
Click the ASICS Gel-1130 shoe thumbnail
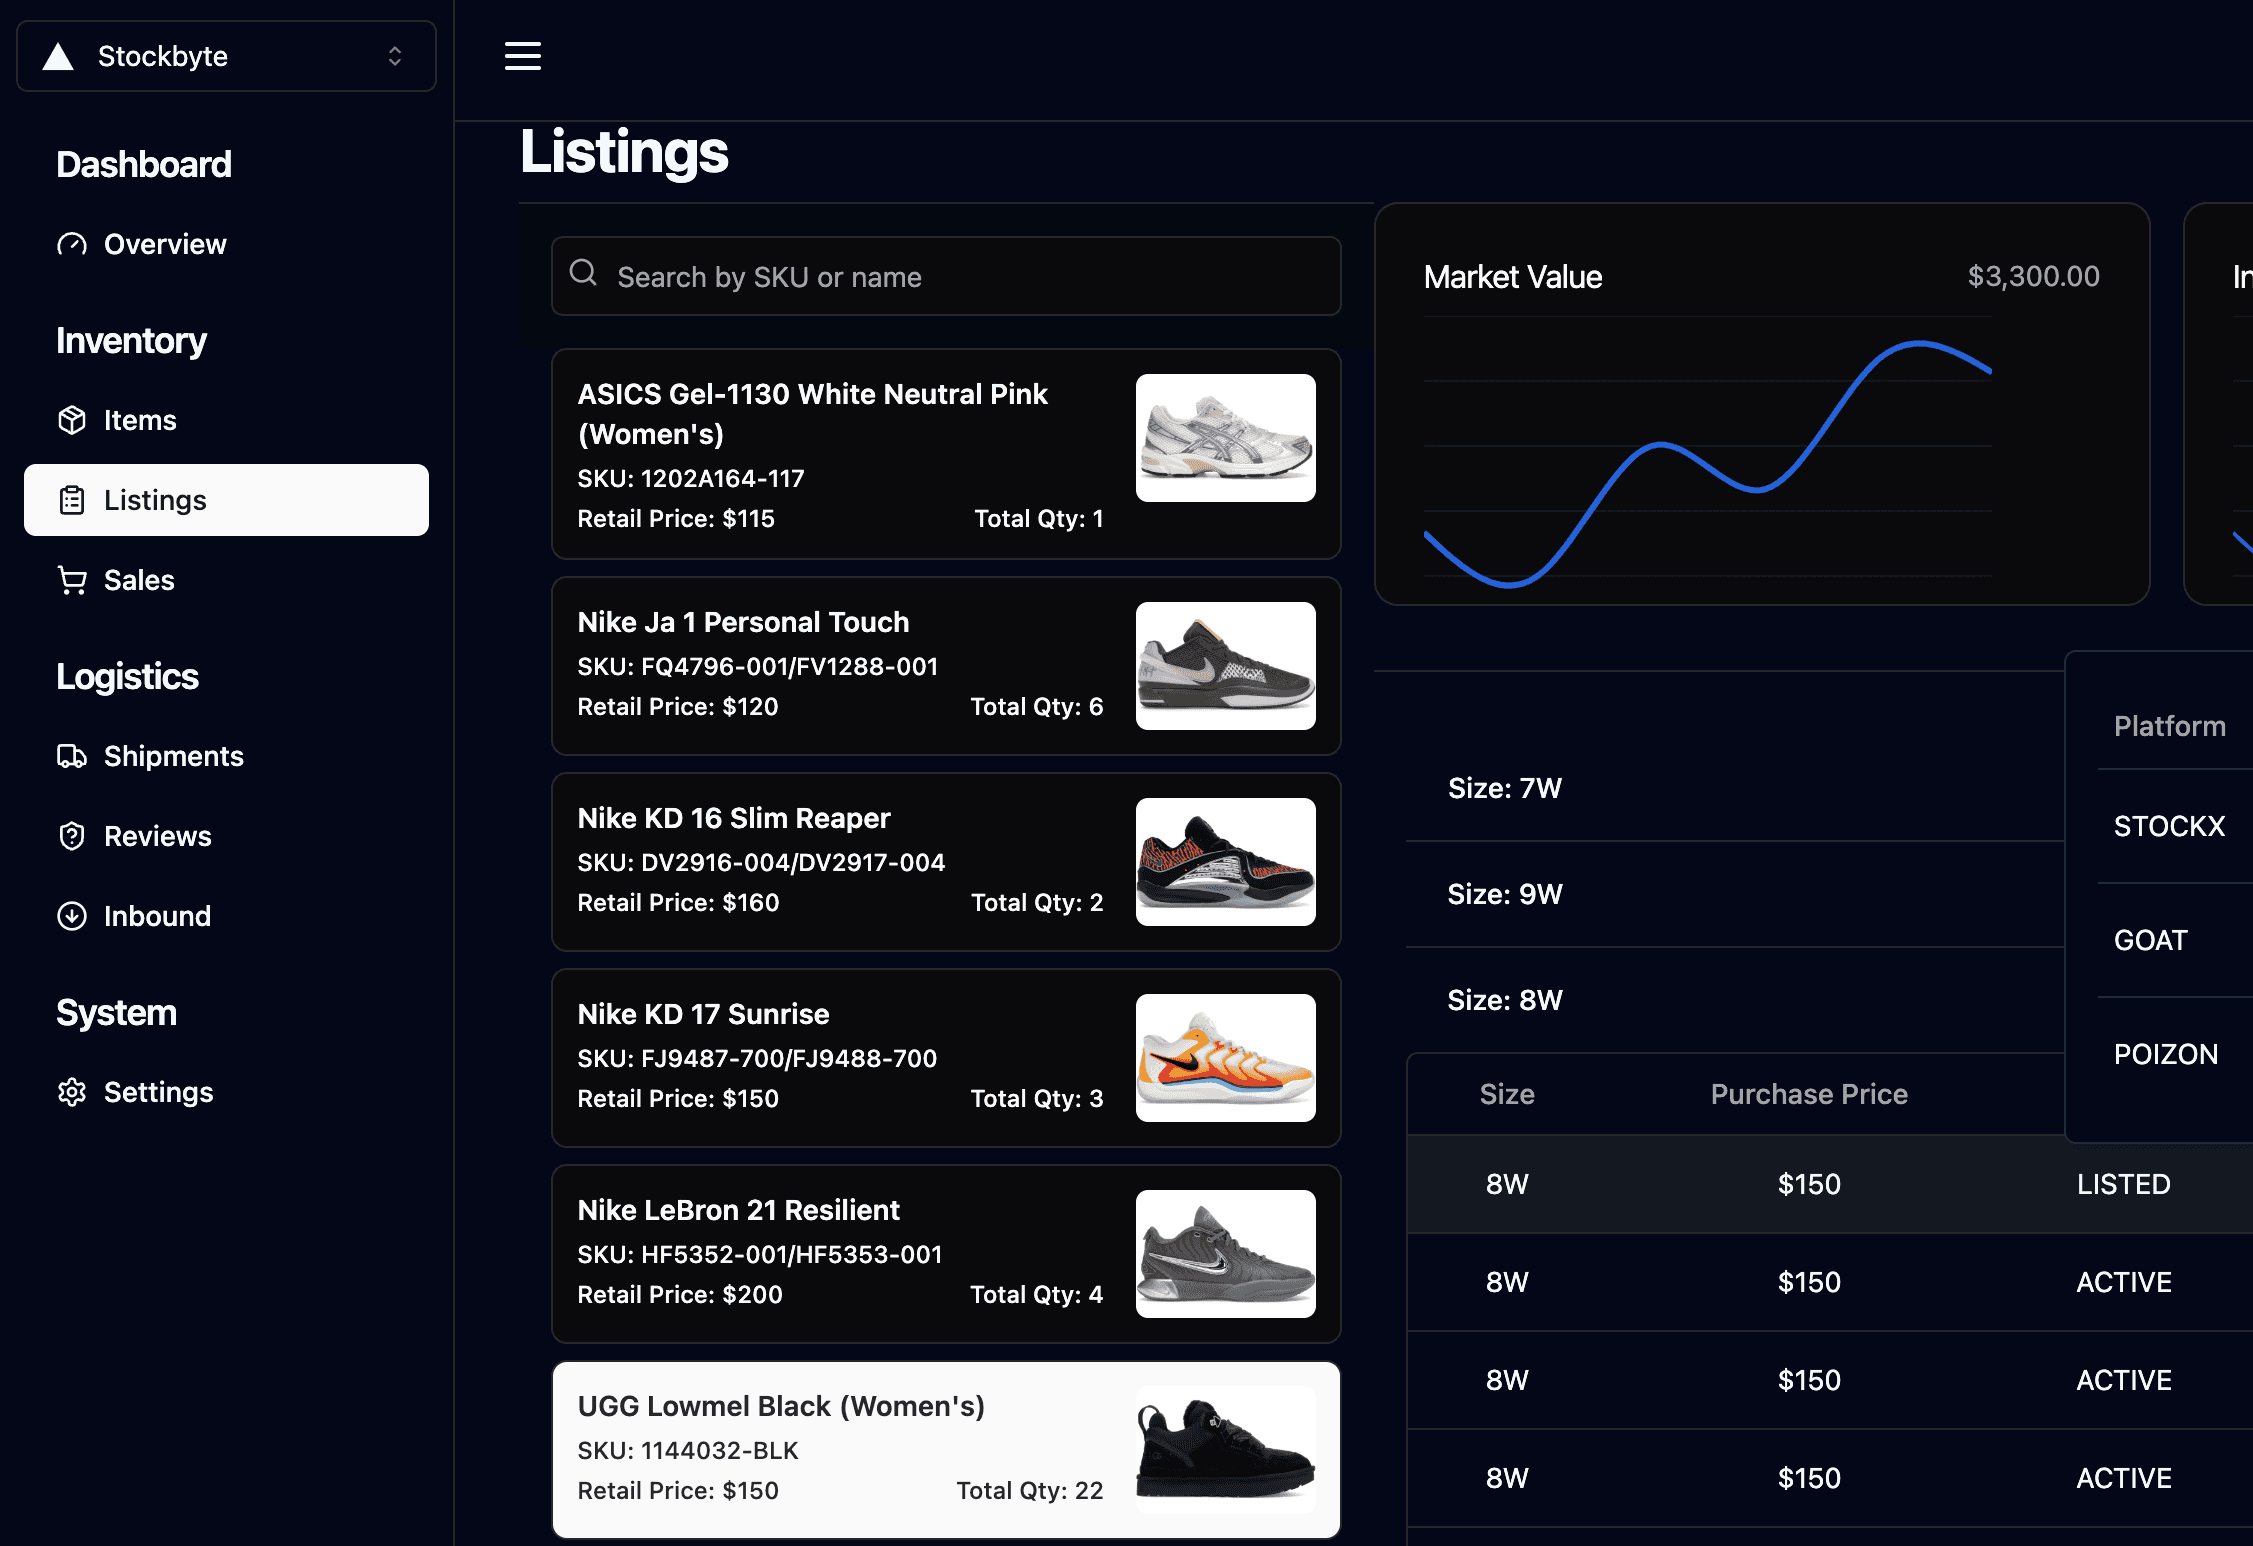pyautogui.click(x=1225, y=438)
